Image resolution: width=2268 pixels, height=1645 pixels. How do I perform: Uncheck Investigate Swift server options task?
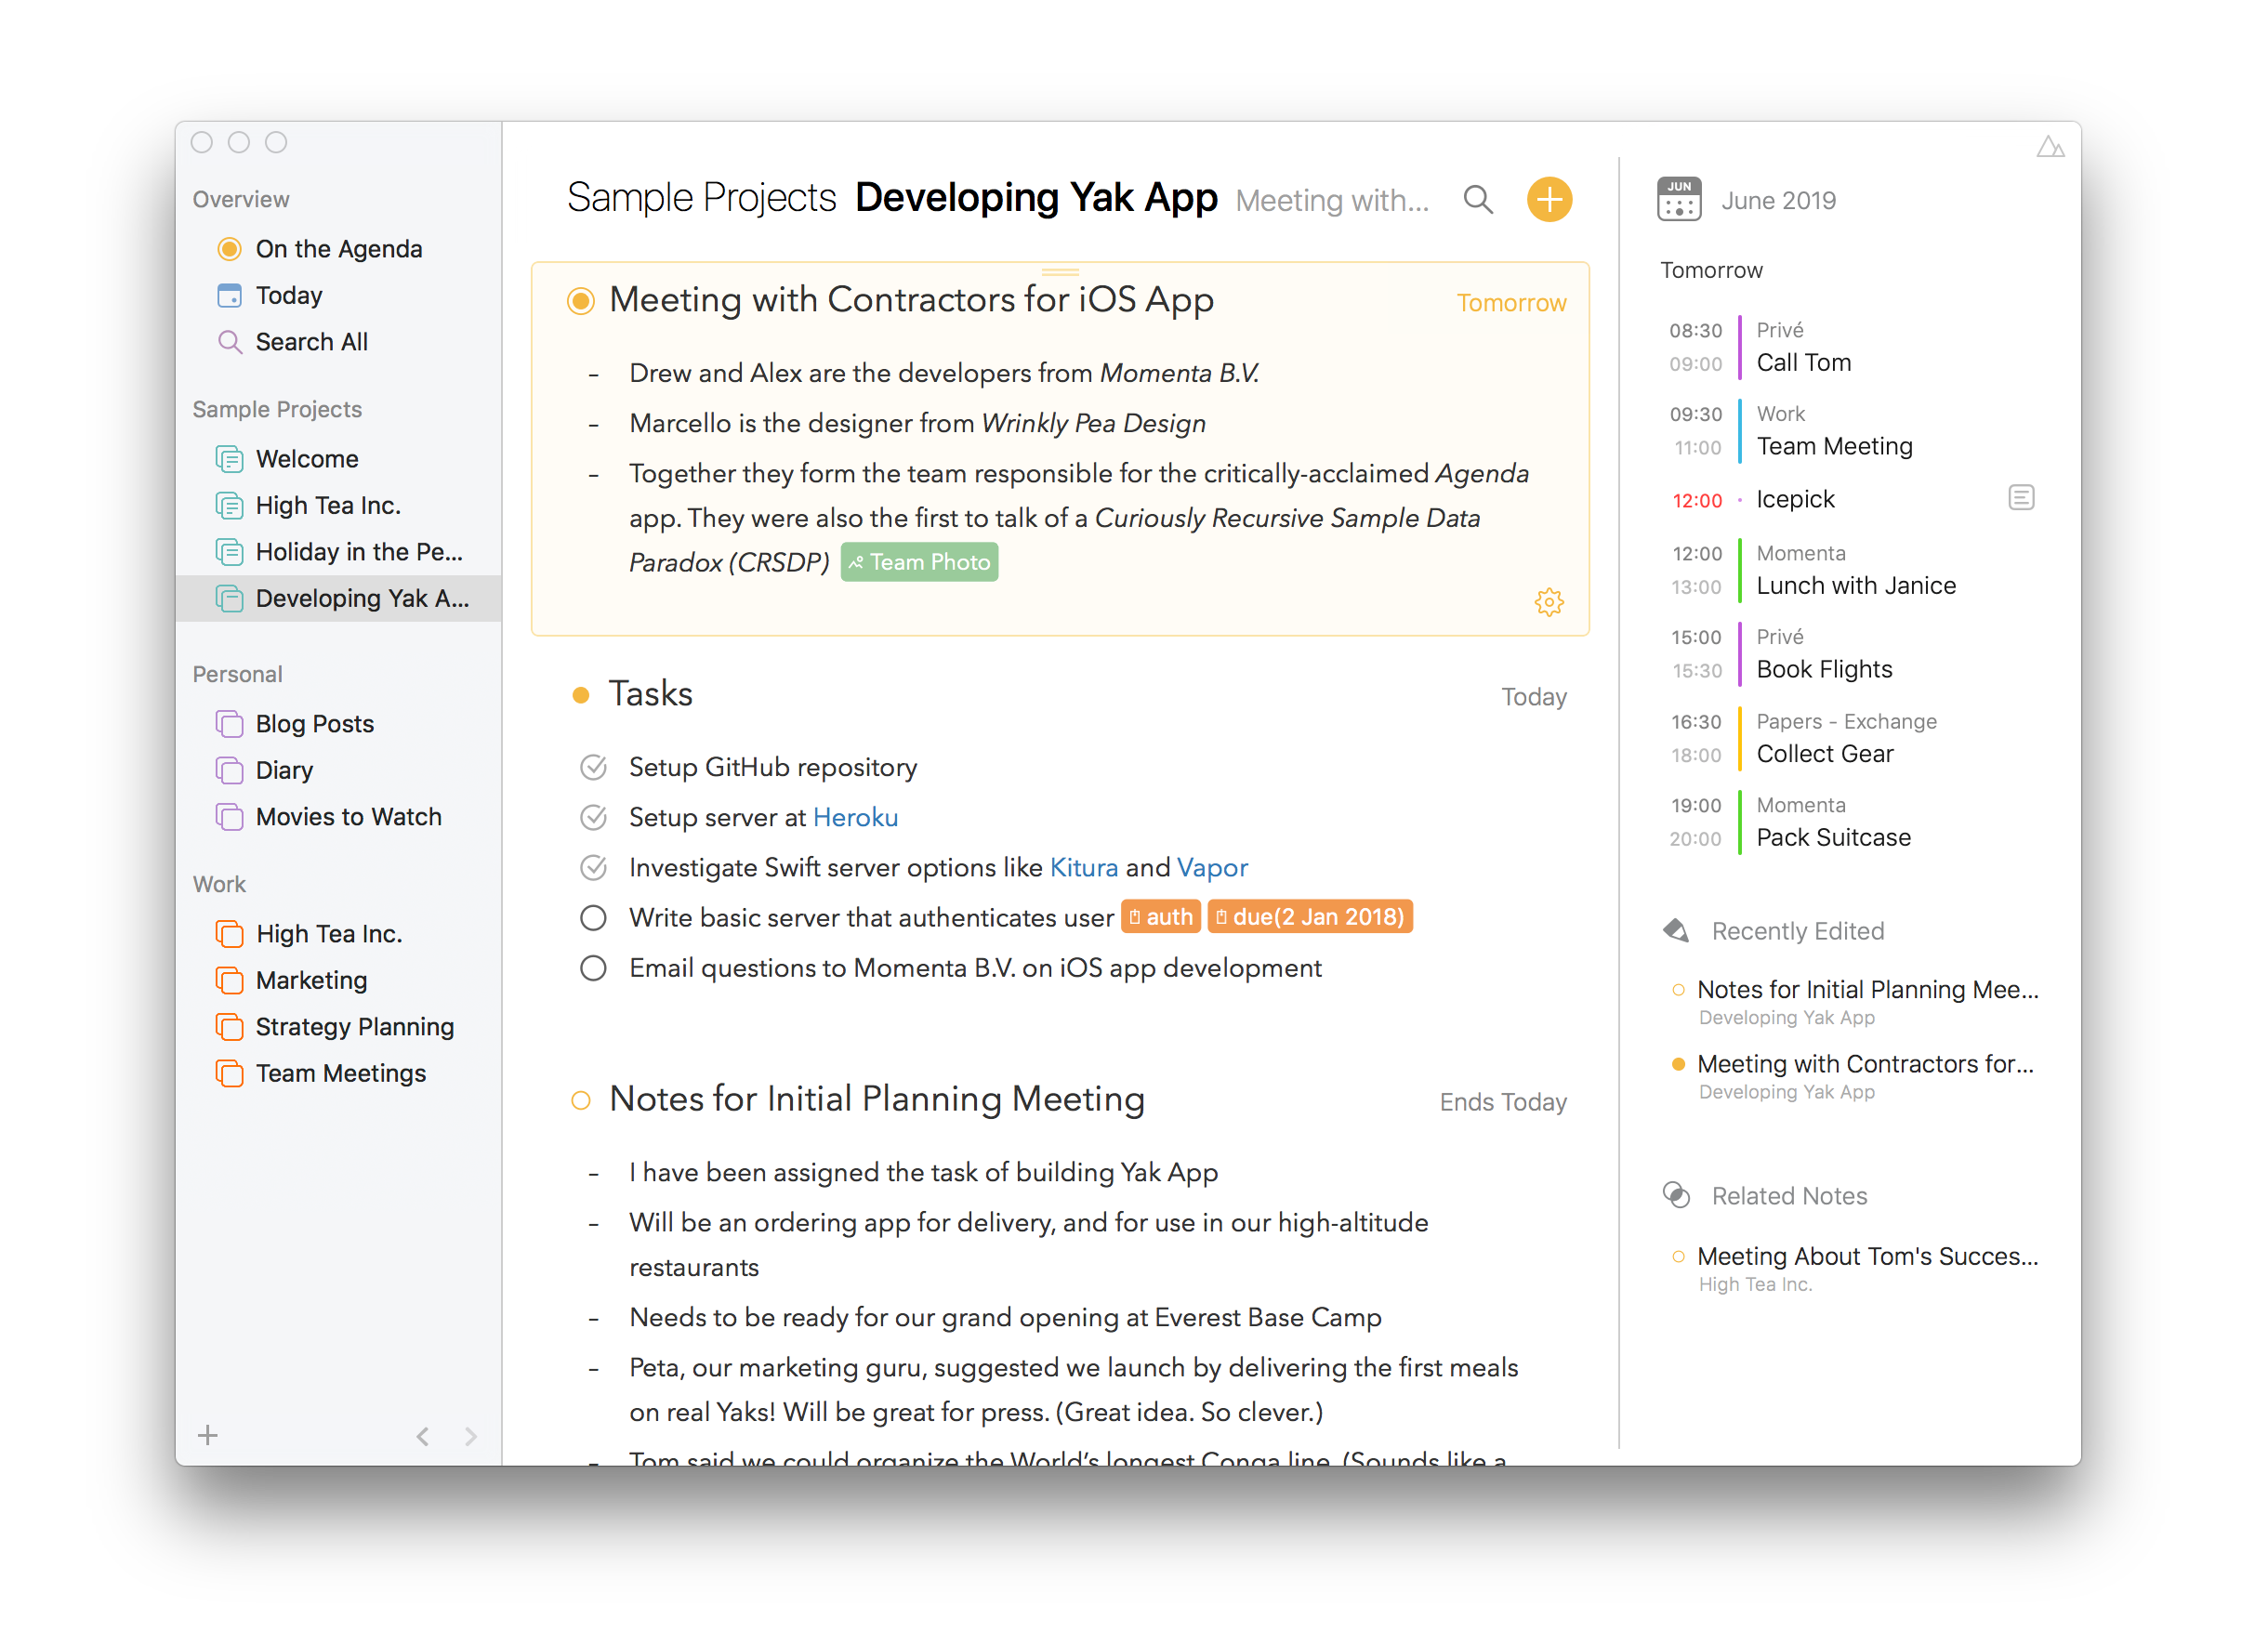(593, 867)
